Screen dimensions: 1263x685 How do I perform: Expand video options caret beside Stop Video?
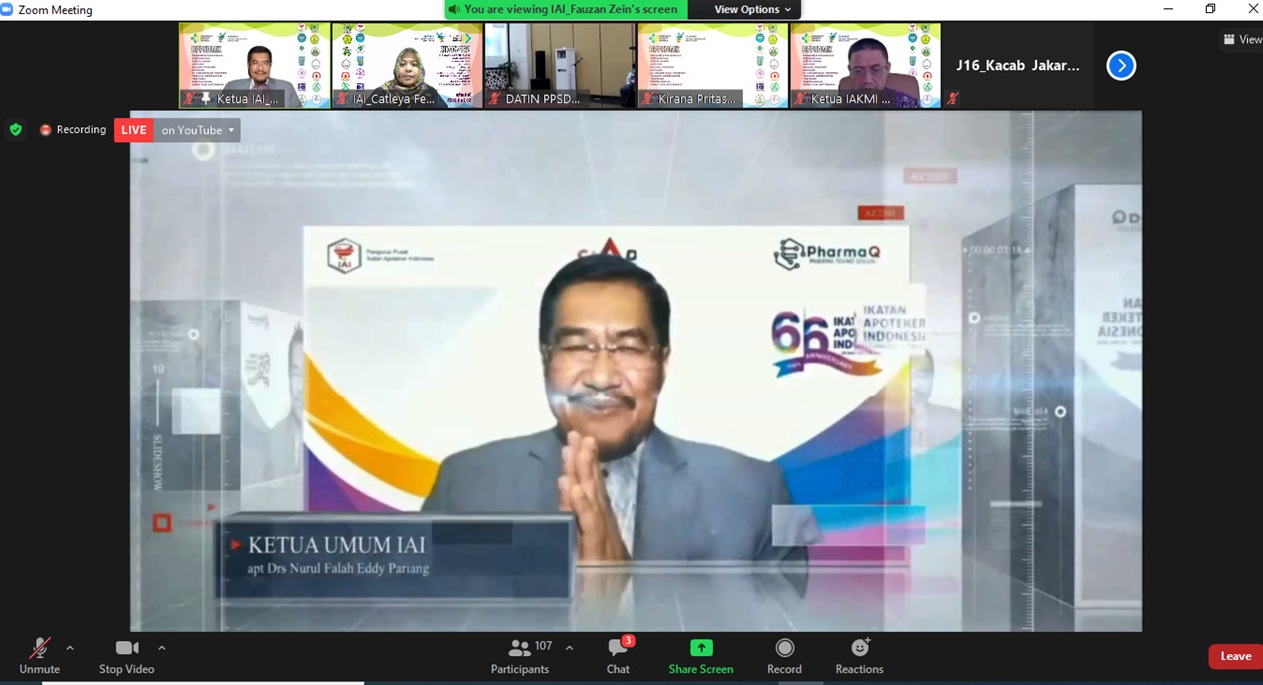(x=161, y=648)
